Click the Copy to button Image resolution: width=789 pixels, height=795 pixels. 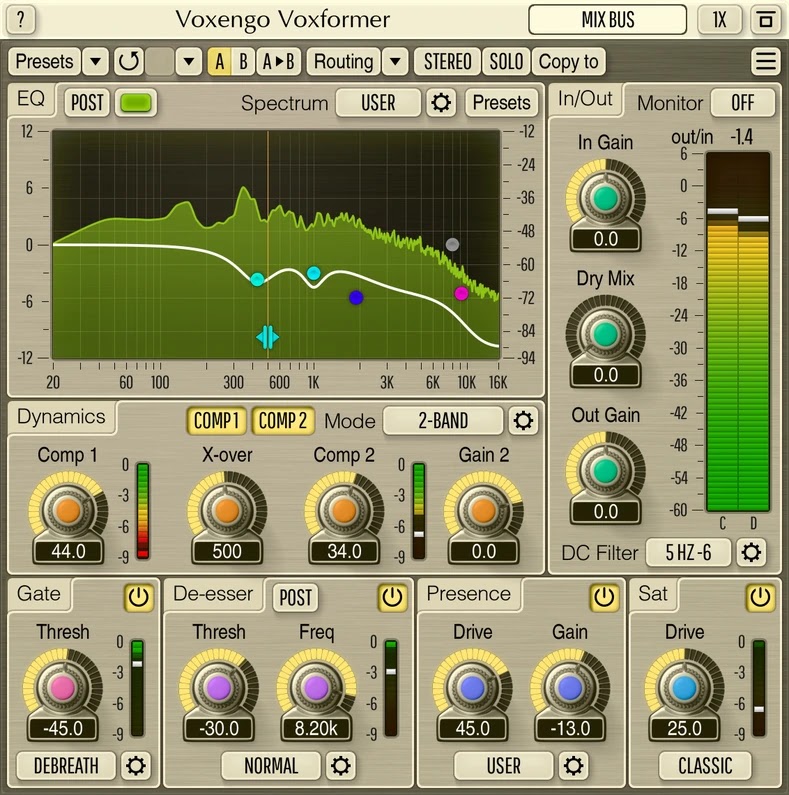pos(568,61)
